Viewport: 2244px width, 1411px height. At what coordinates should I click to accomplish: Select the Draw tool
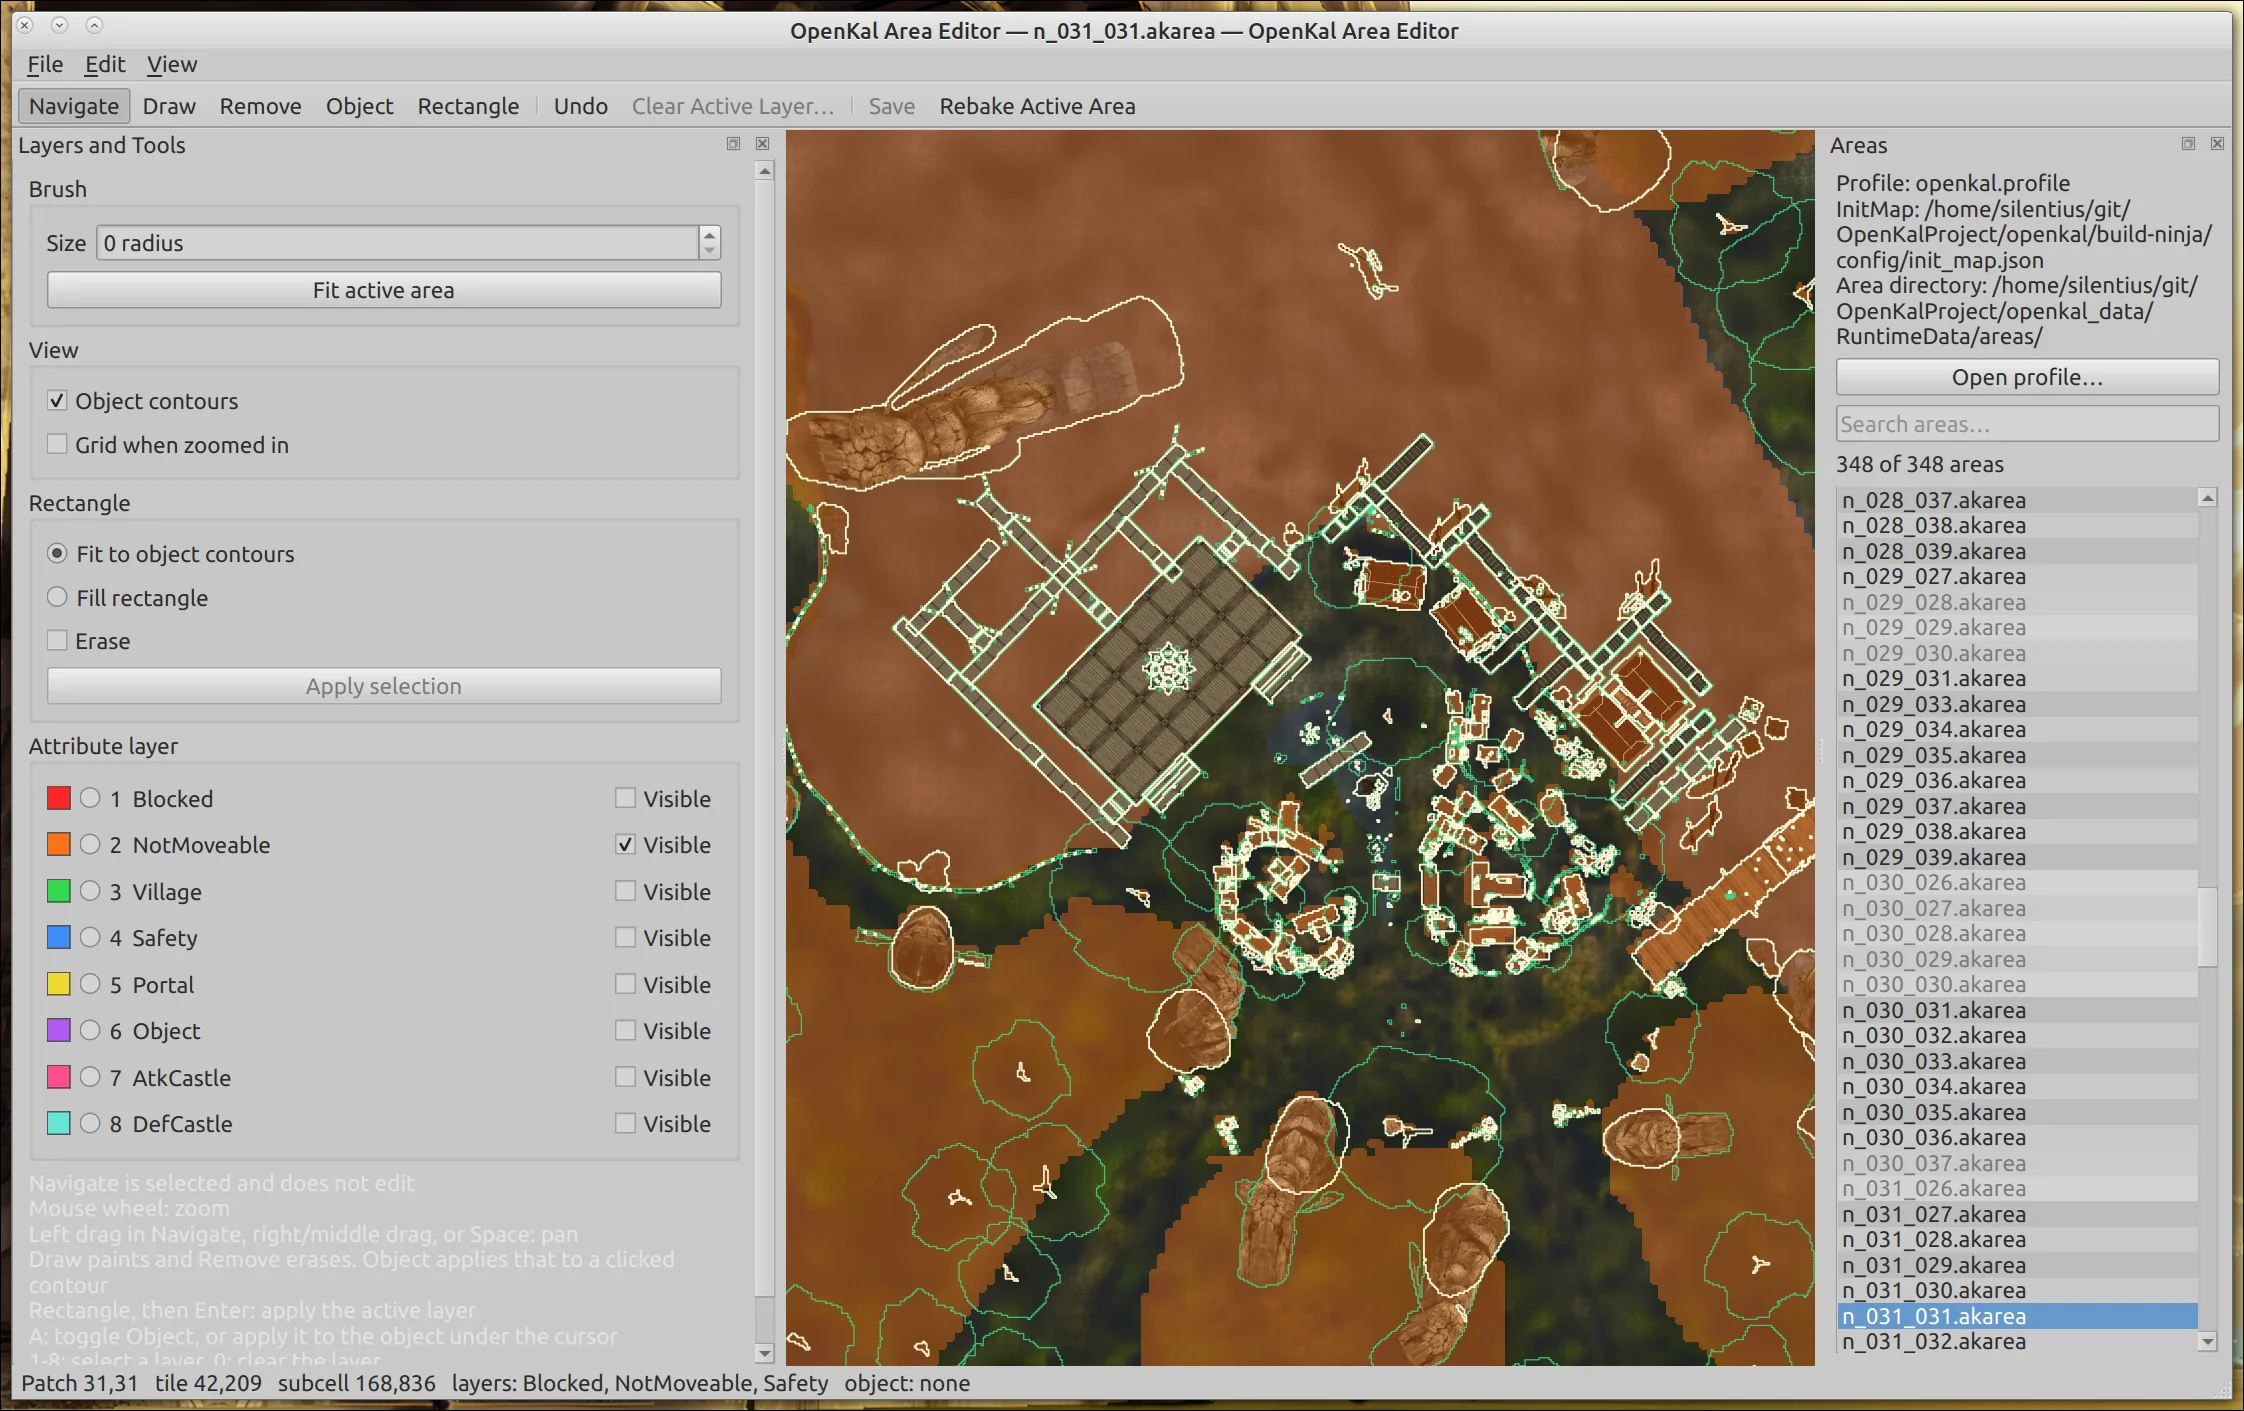click(169, 106)
